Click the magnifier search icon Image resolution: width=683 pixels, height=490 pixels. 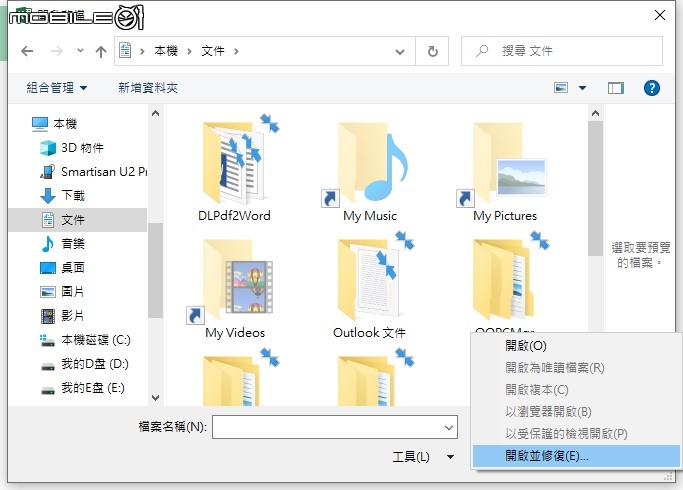(481, 51)
